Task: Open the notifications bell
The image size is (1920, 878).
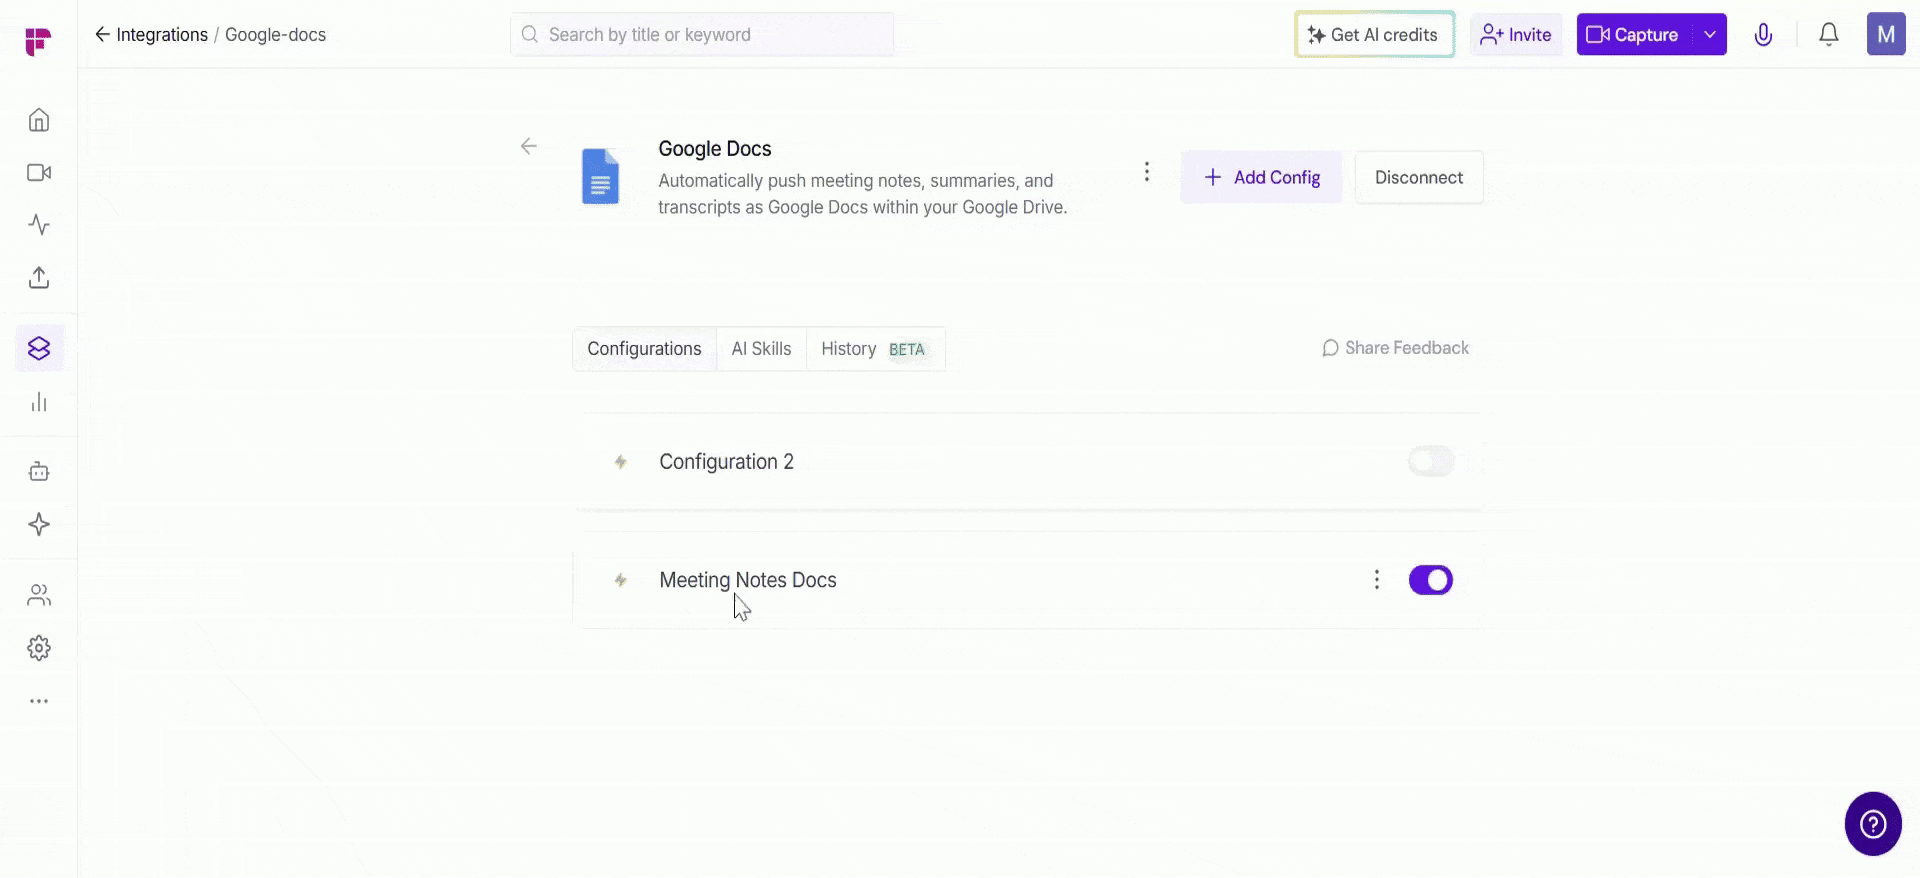Action: pos(1828,35)
